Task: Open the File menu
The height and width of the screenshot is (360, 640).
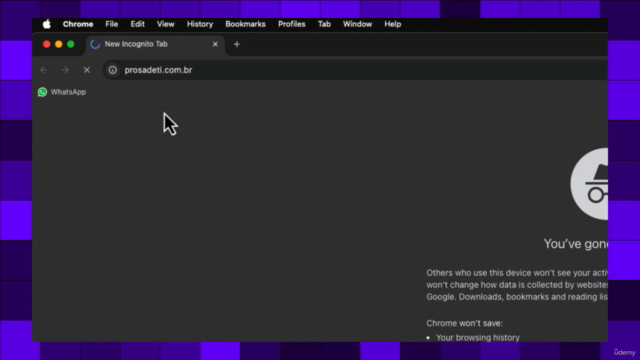Action: click(x=111, y=24)
